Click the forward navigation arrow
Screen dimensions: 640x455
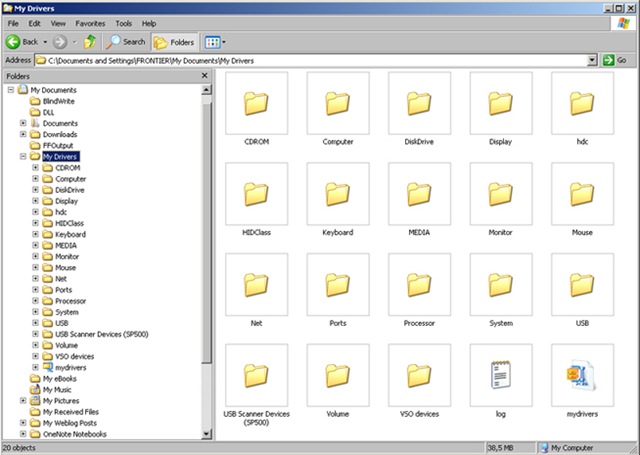pos(60,42)
